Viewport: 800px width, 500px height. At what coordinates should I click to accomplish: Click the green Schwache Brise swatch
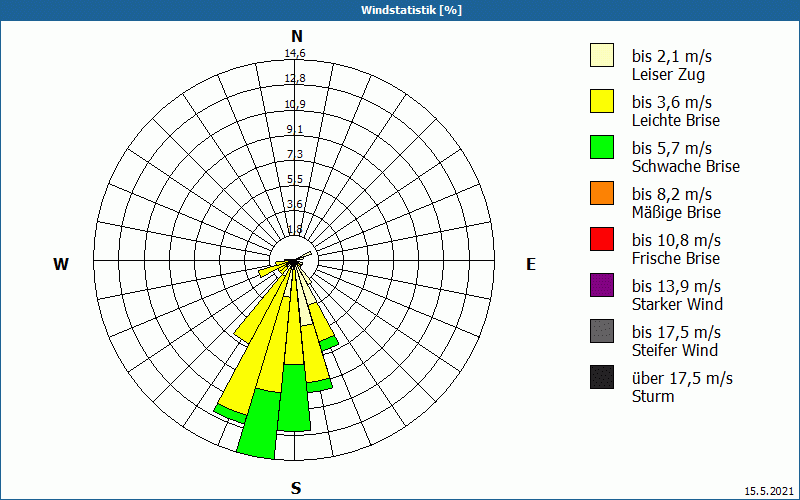click(x=602, y=147)
